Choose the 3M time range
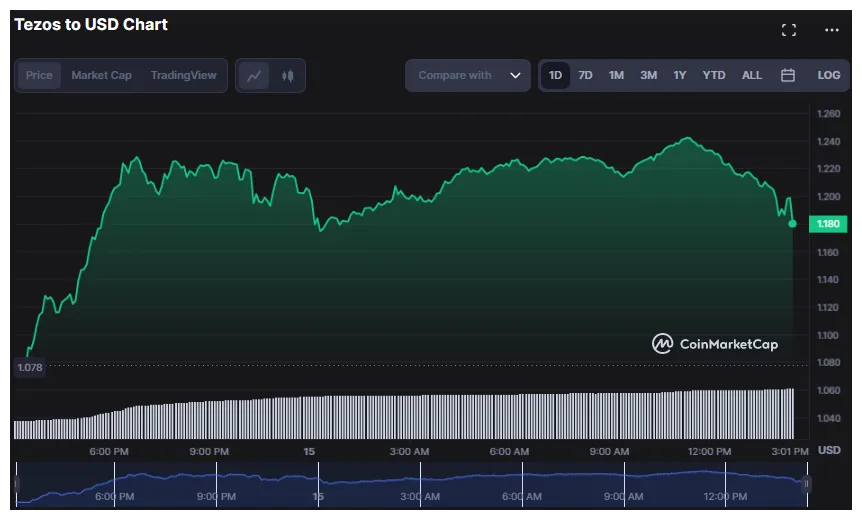The image size is (862, 520). point(649,75)
